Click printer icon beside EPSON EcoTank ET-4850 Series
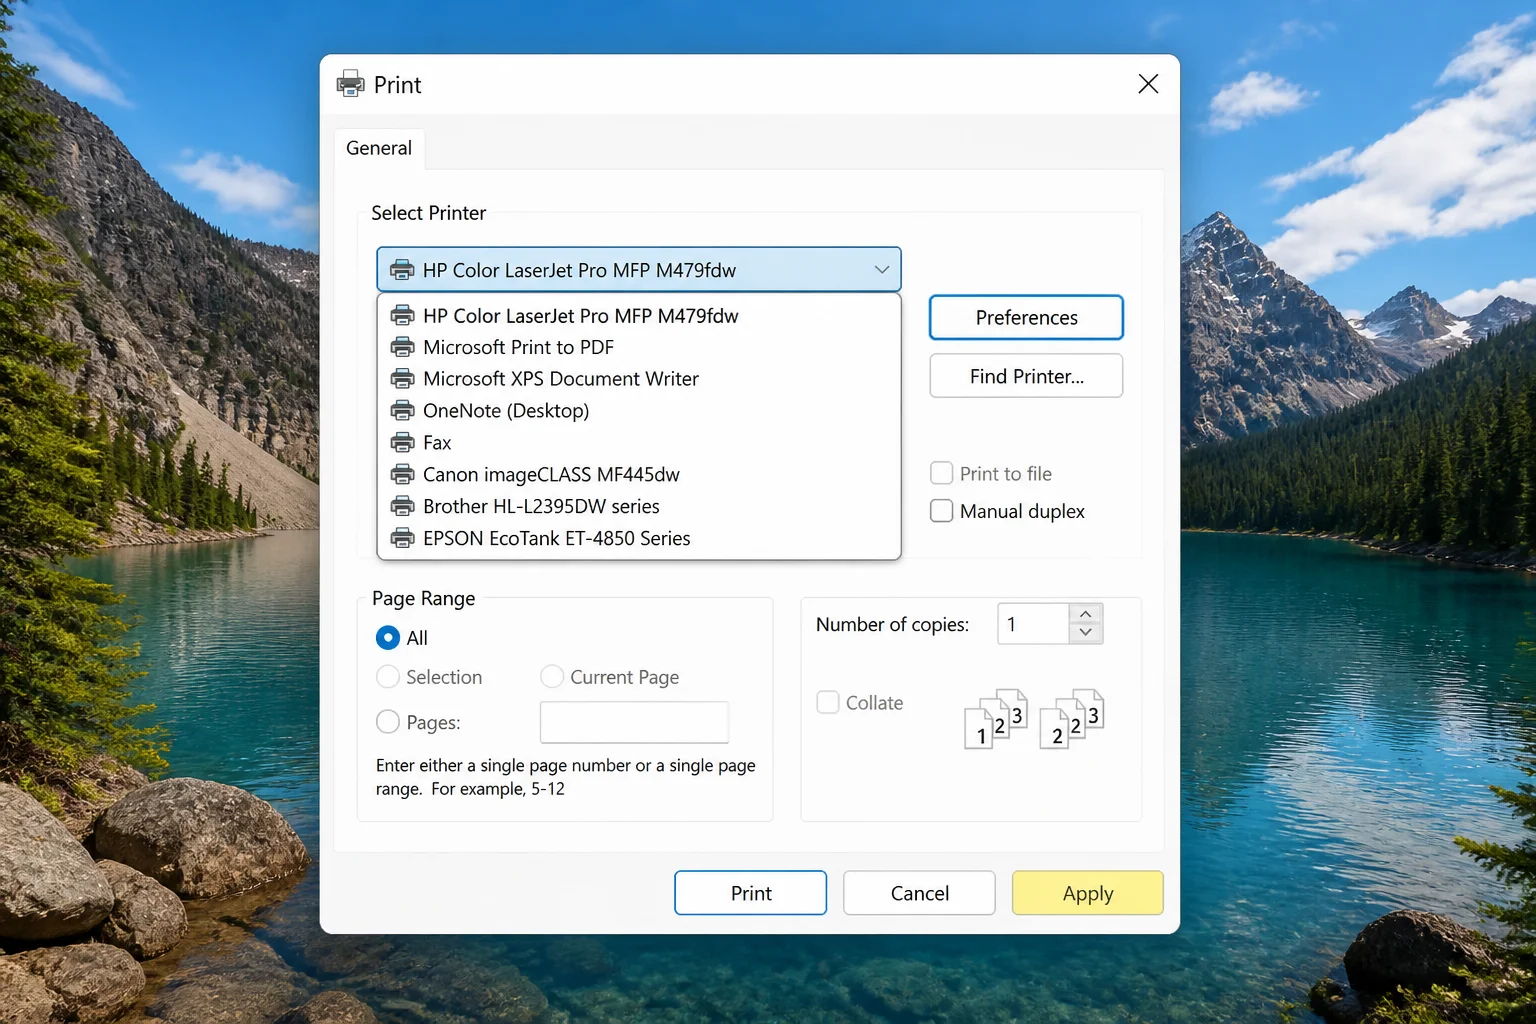The image size is (1536, 1024). click(x=402, y=539)
